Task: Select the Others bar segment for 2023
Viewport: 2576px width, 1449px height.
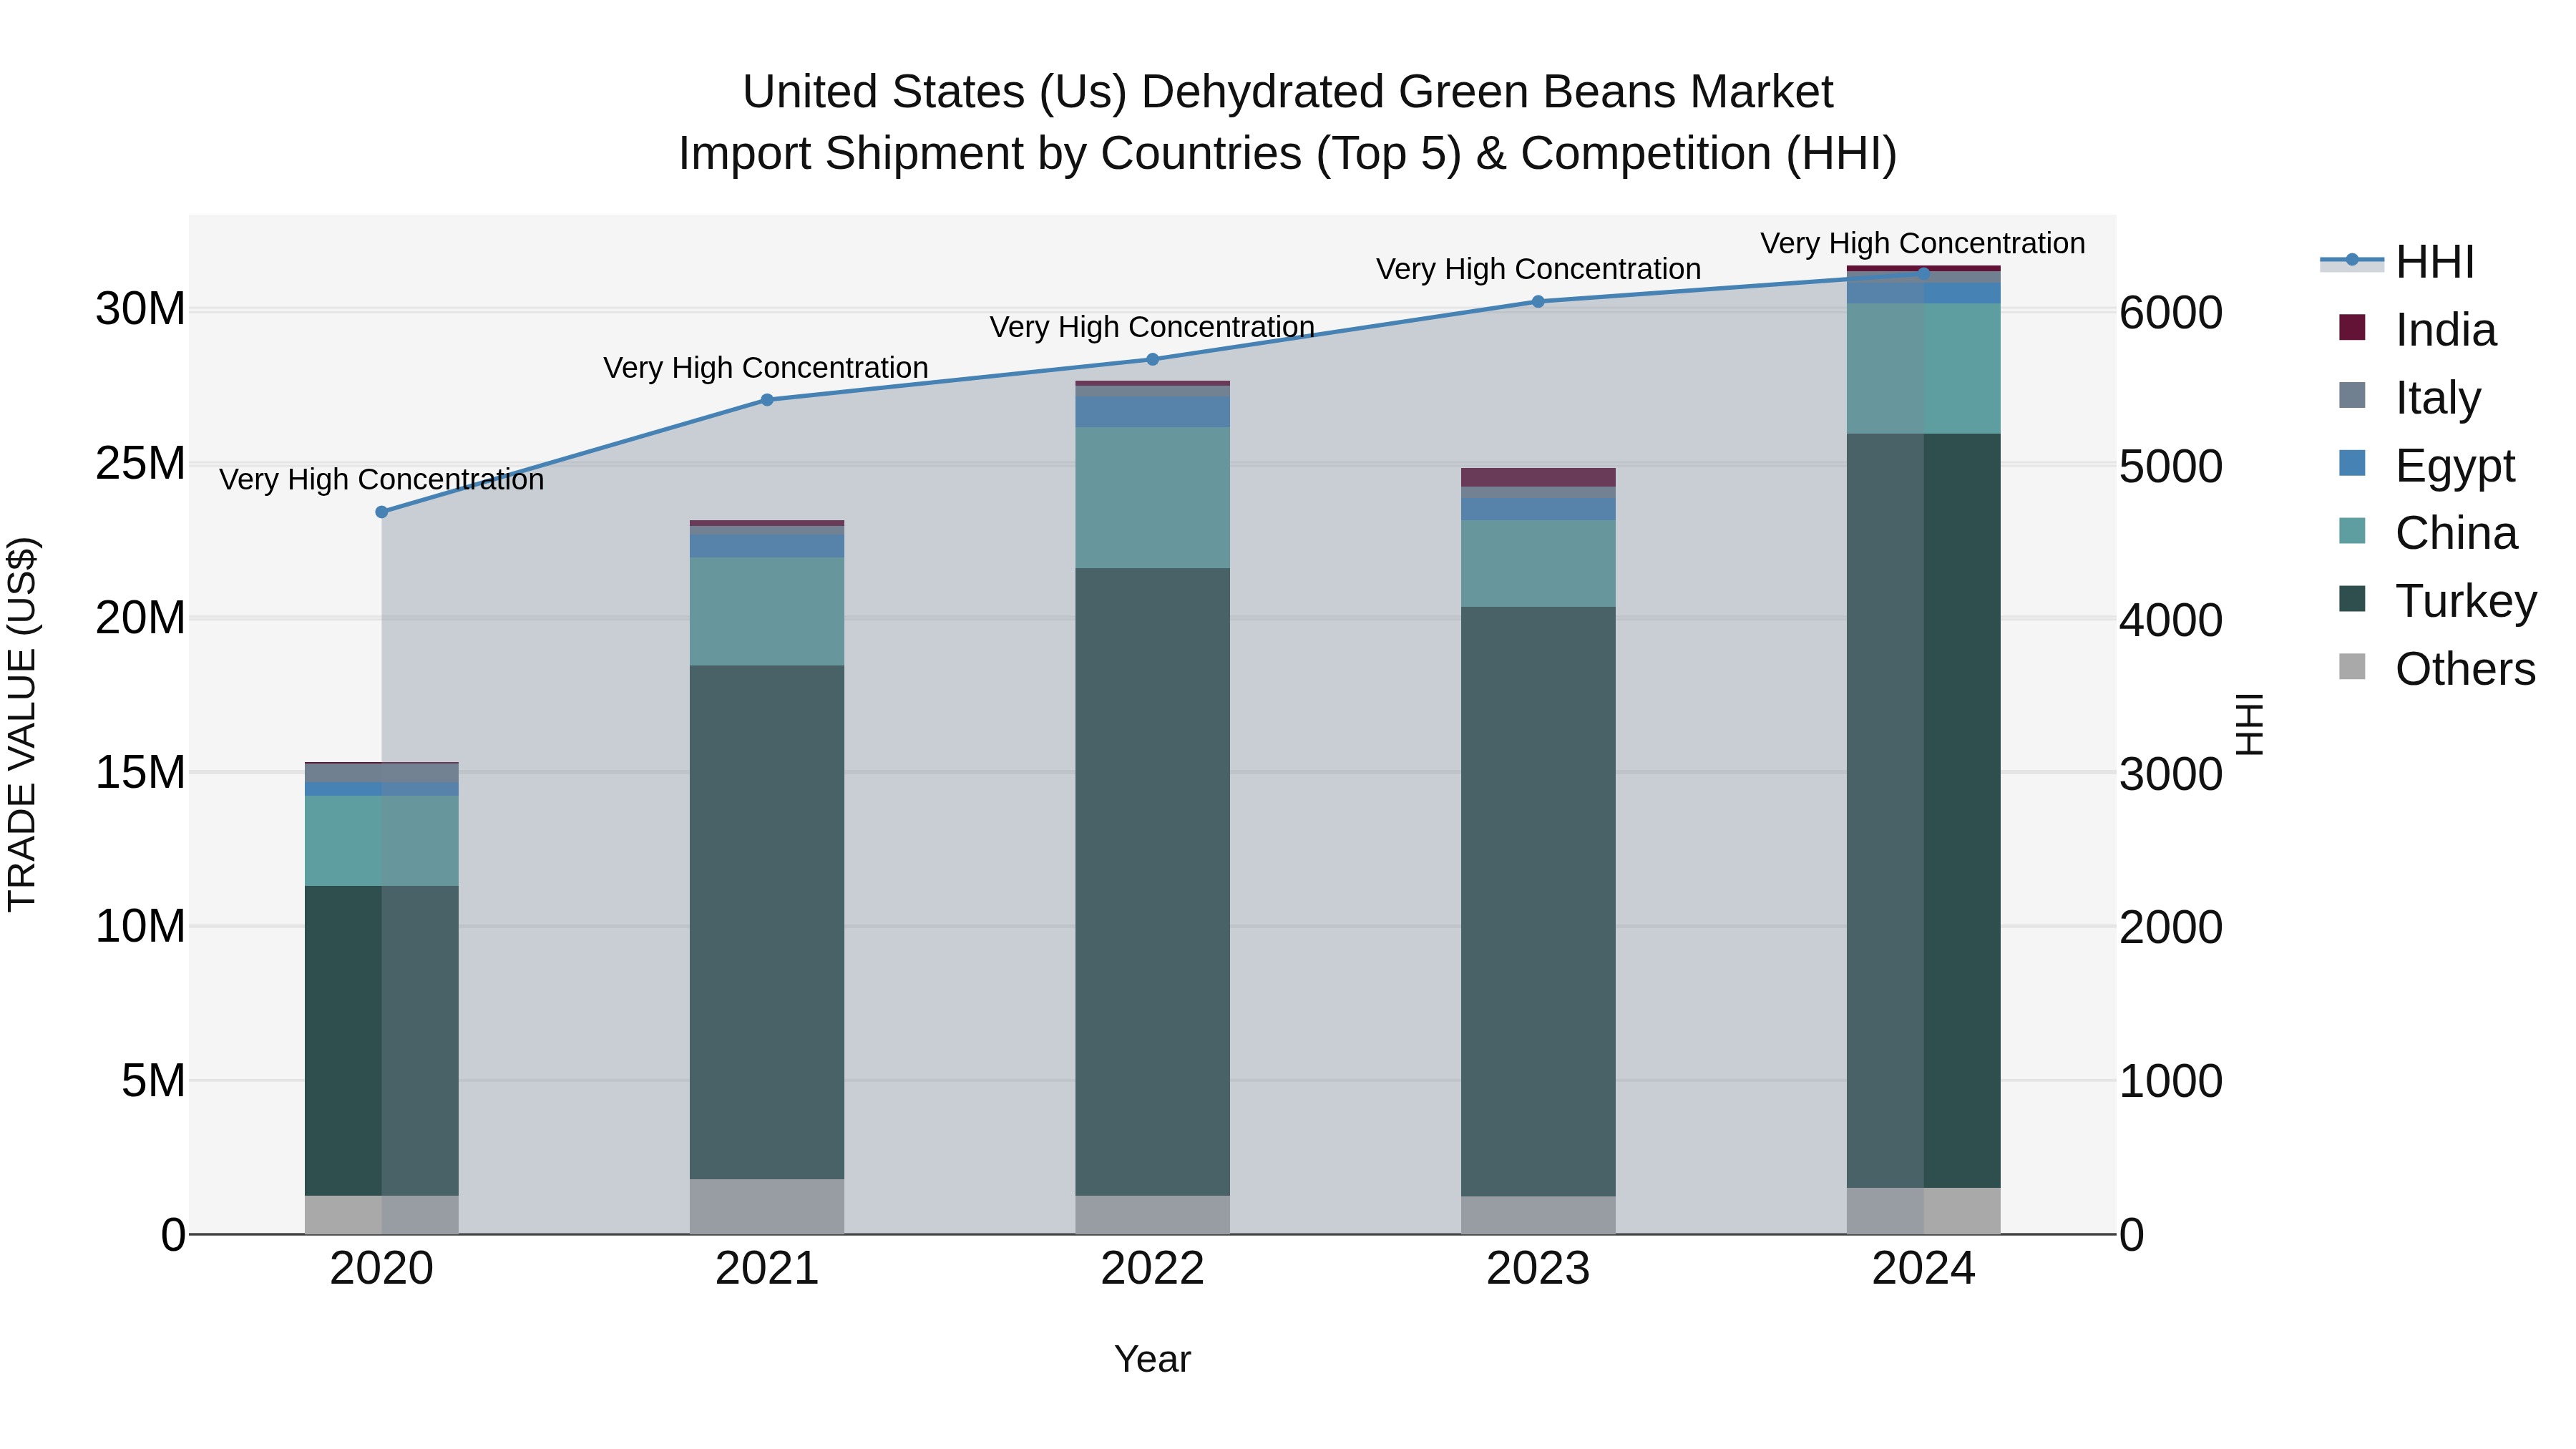Action: point(1538,1216)
